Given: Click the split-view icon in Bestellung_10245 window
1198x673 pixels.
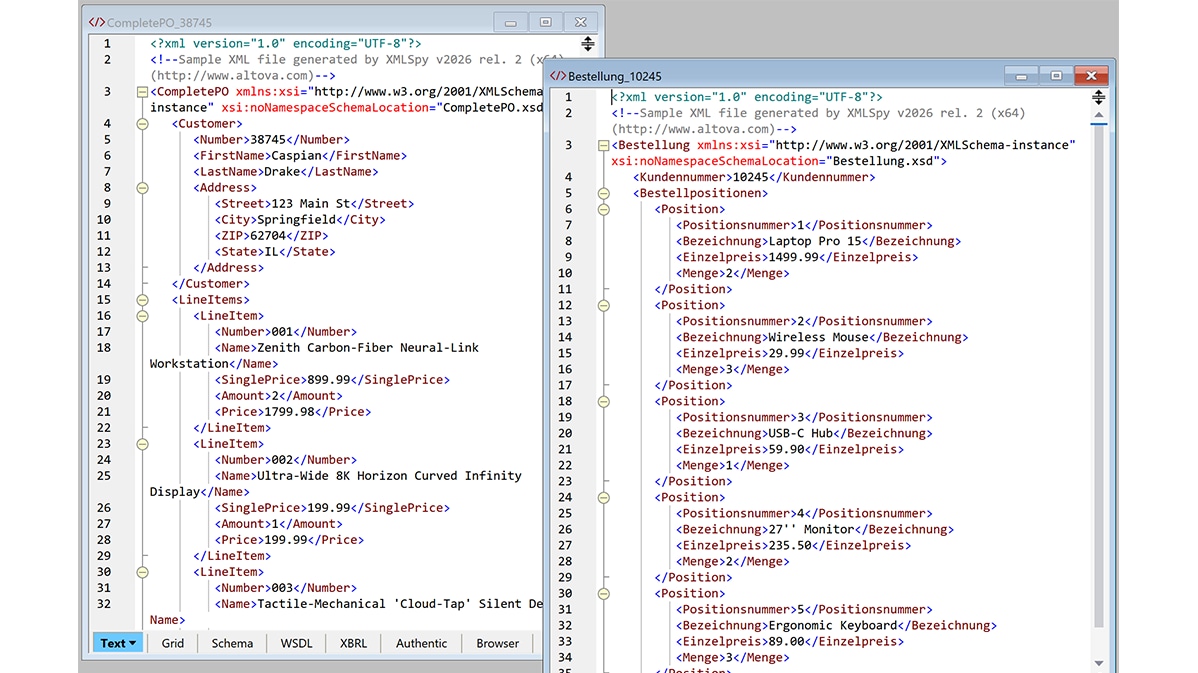Looking at the screenshot, I should tap(1099, 97).
